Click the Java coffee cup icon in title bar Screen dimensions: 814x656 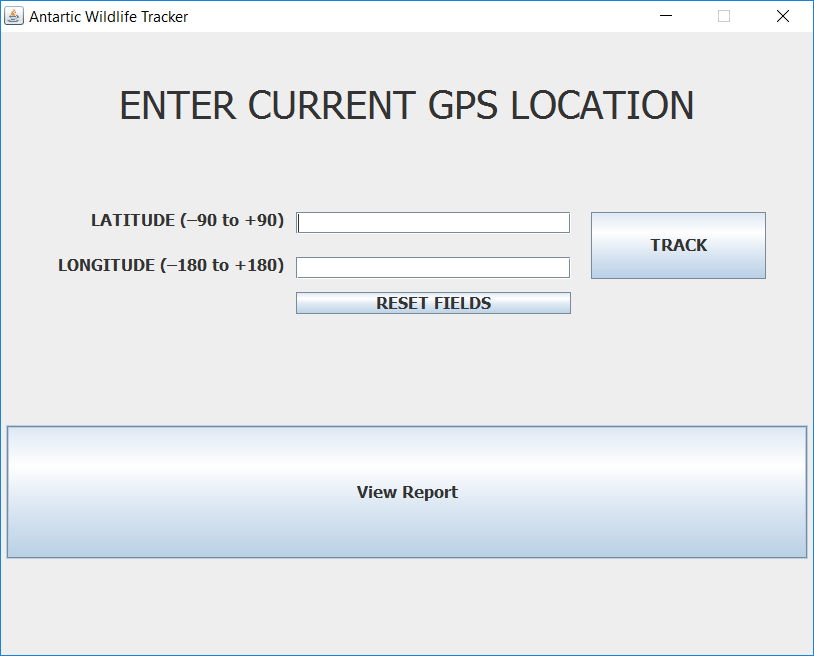pyautogui.click(x=14, y=16)
